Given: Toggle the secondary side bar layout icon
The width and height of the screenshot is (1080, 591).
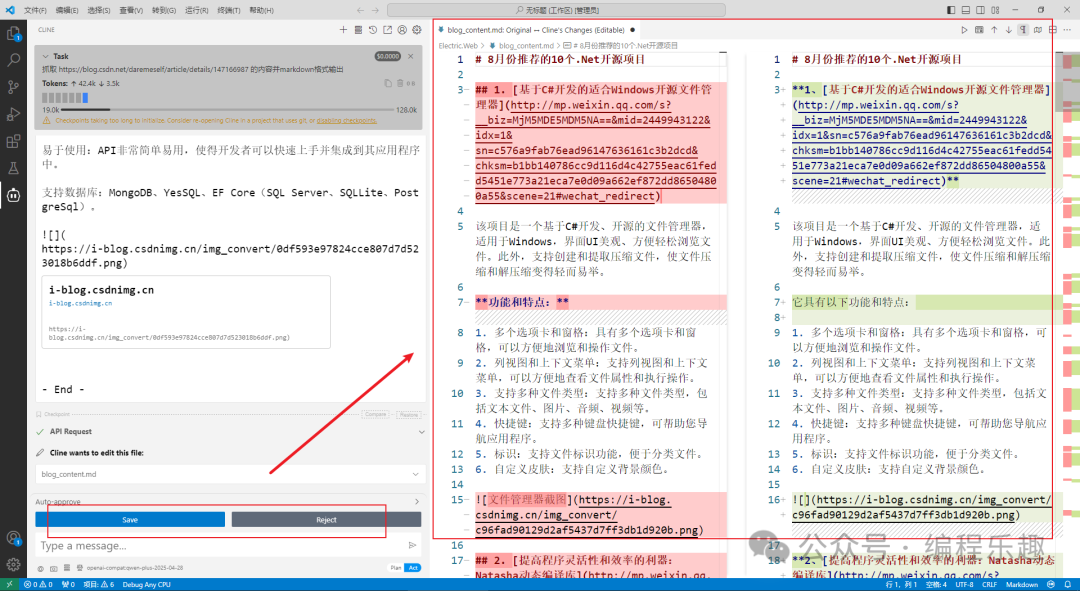Looking at the screenshot, I should (x=980, y=10).
